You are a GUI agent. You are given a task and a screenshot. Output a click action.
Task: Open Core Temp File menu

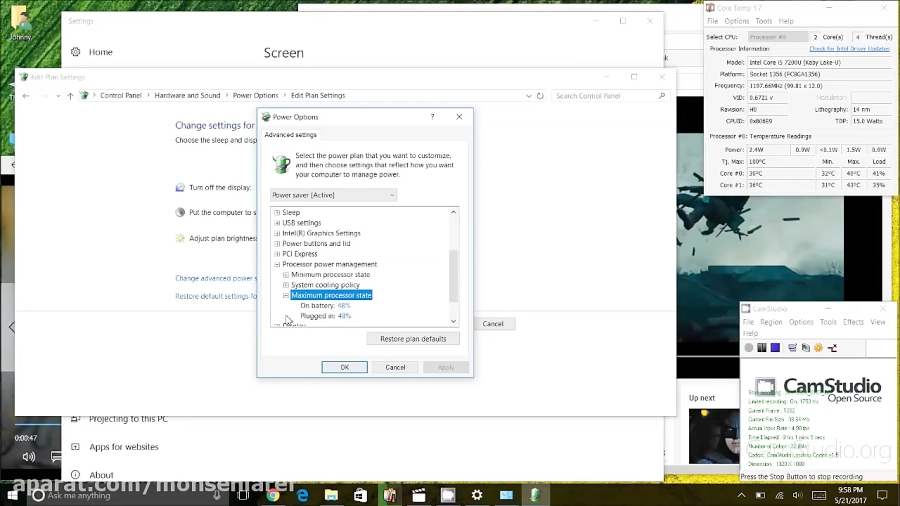click(712, 21)
